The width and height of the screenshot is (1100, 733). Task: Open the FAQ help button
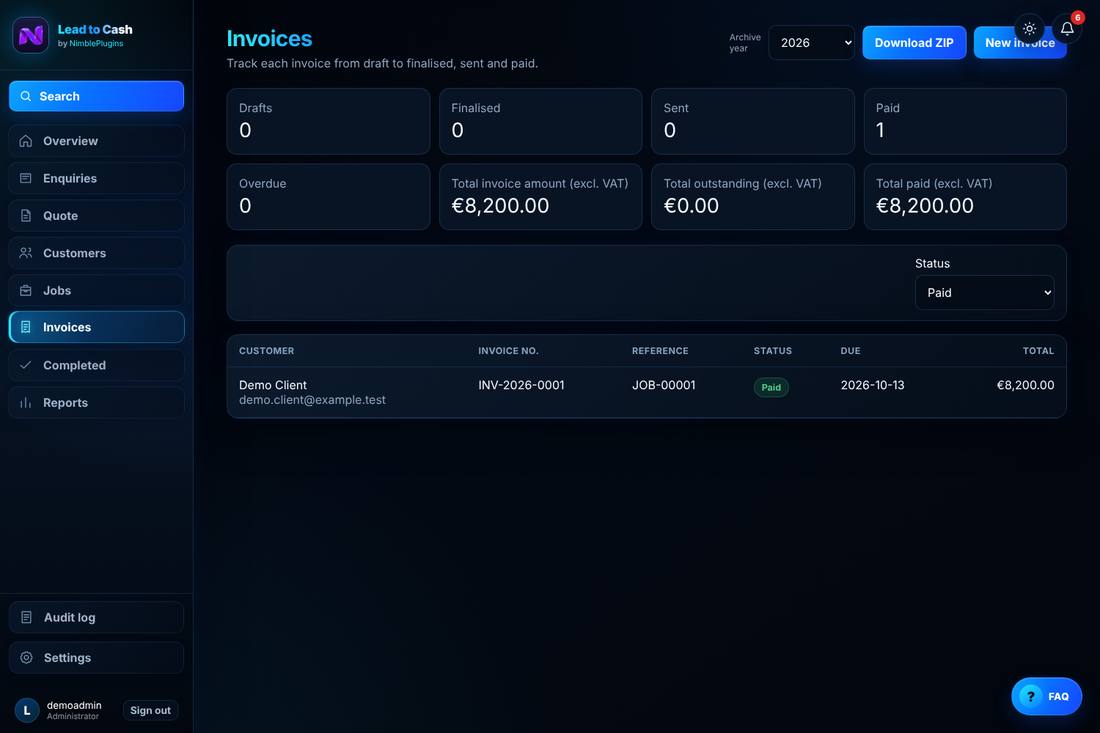pyautogui.click(x=1046, y=696)
